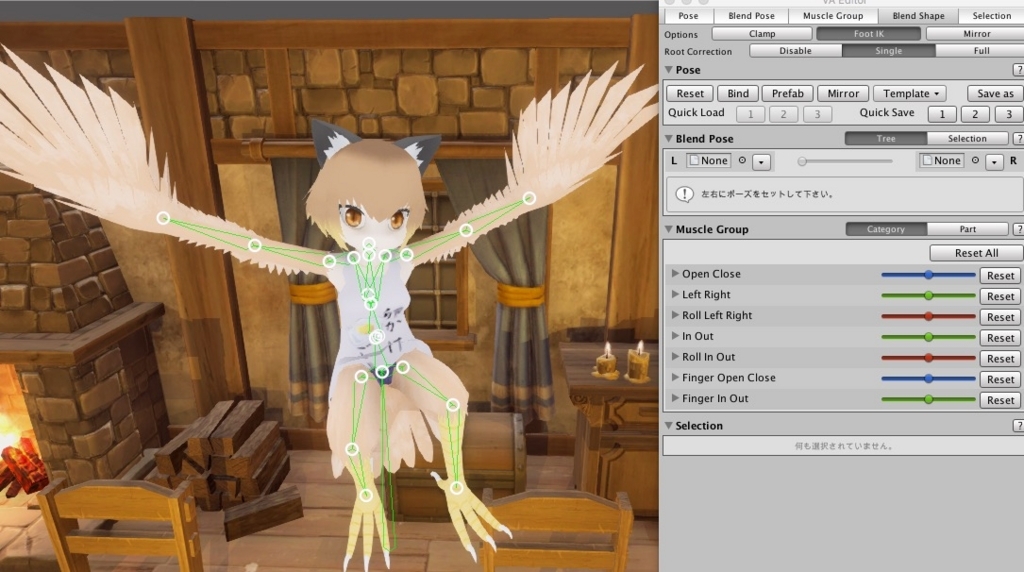Screen dimensions: 1024x572
Task: Select Selection mode in Blend Pose
Action: click(x=967, y=138)
